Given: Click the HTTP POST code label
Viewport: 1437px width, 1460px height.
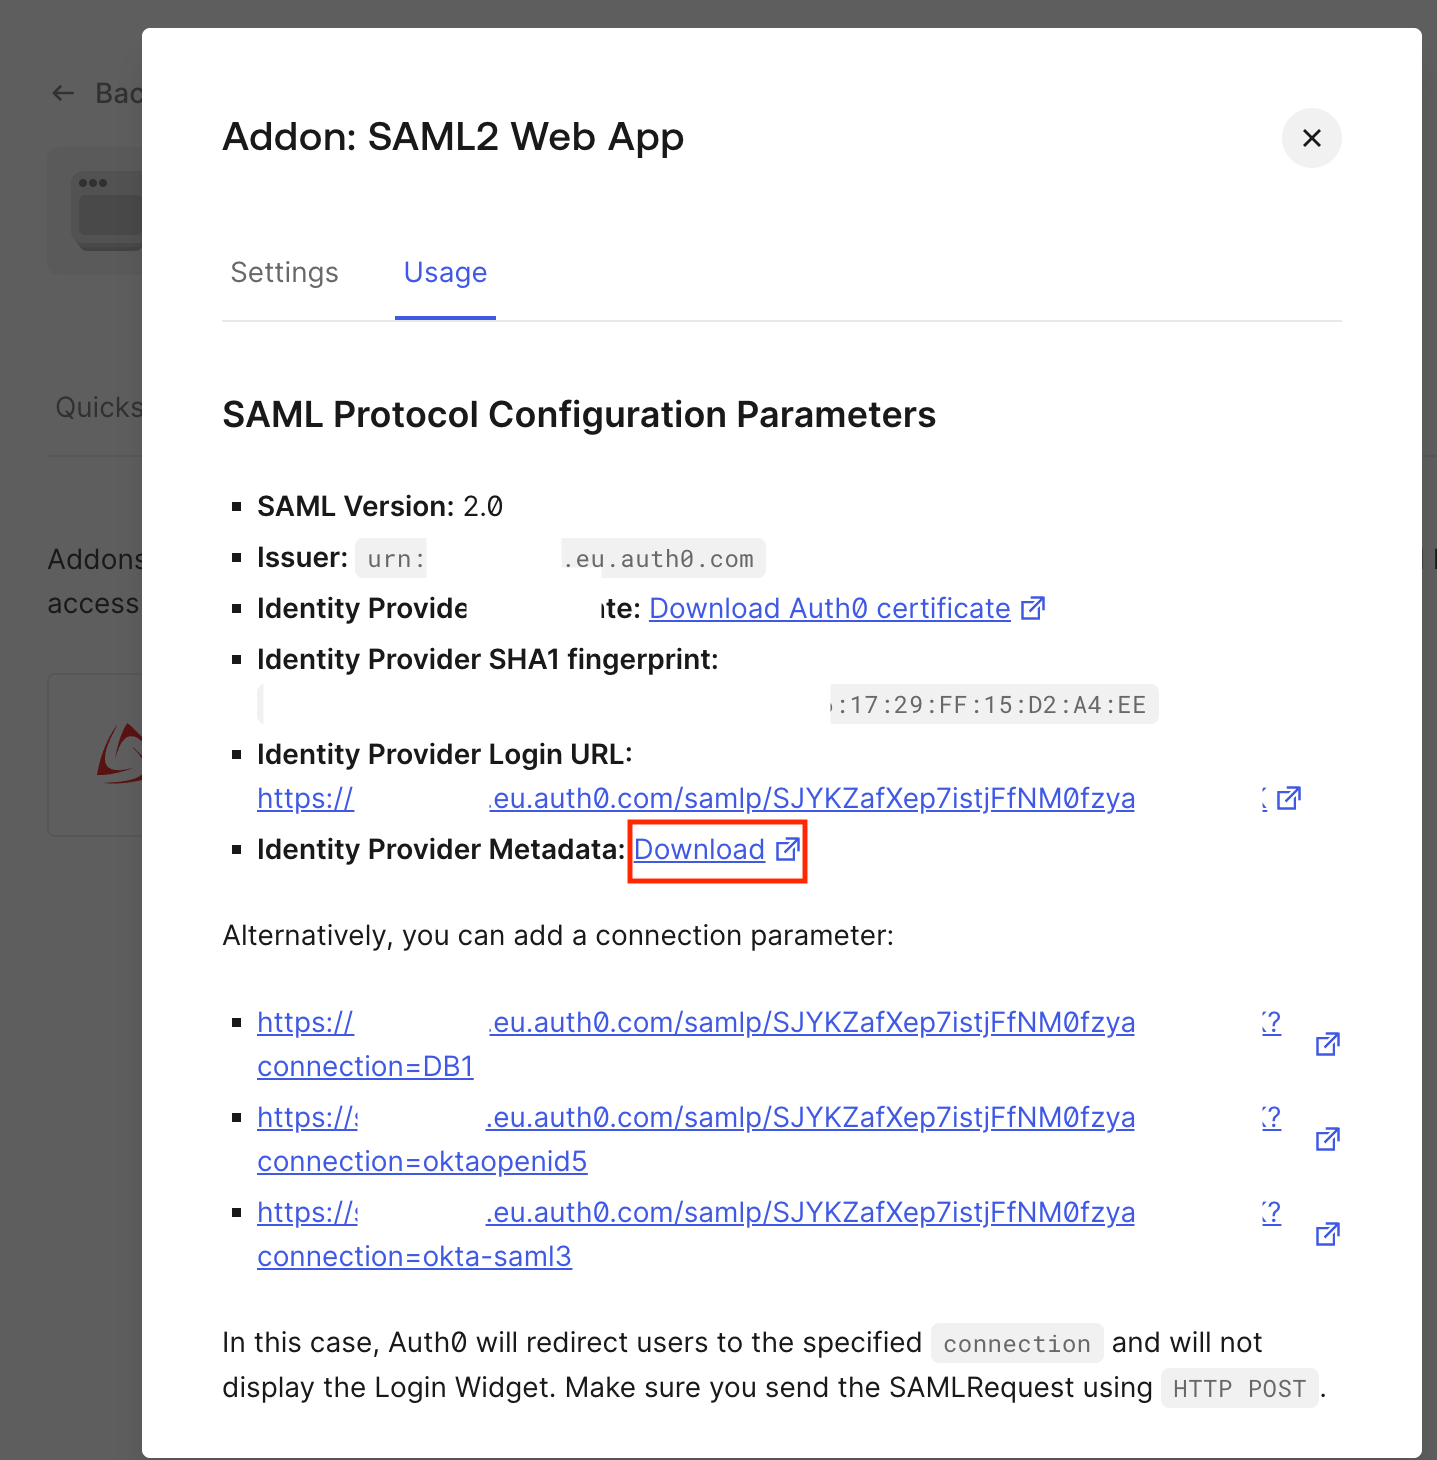Looking at the screenshot, I should [x=1239, y=1389].
